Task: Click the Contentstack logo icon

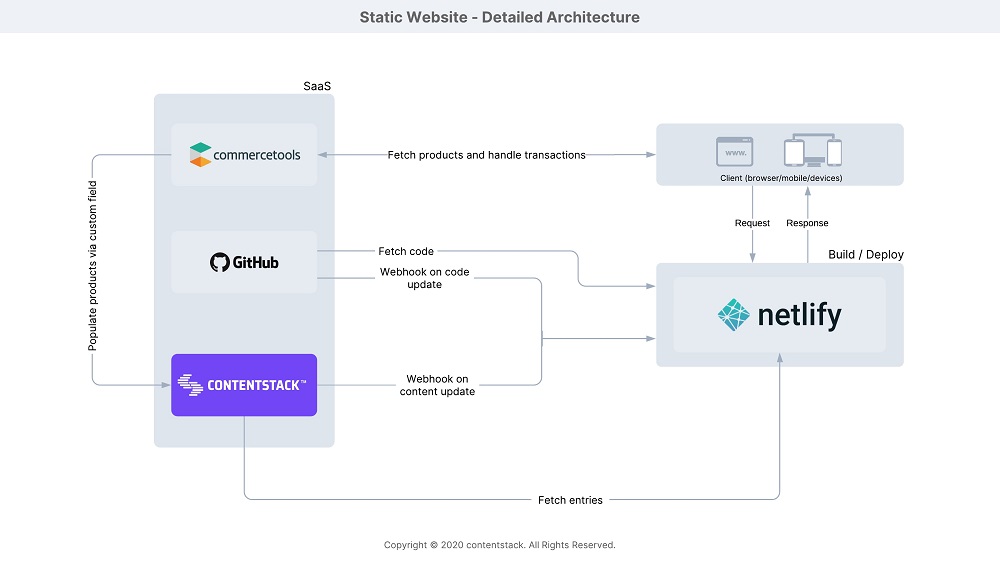Action: pyautogui.click(x=190, y=385)
